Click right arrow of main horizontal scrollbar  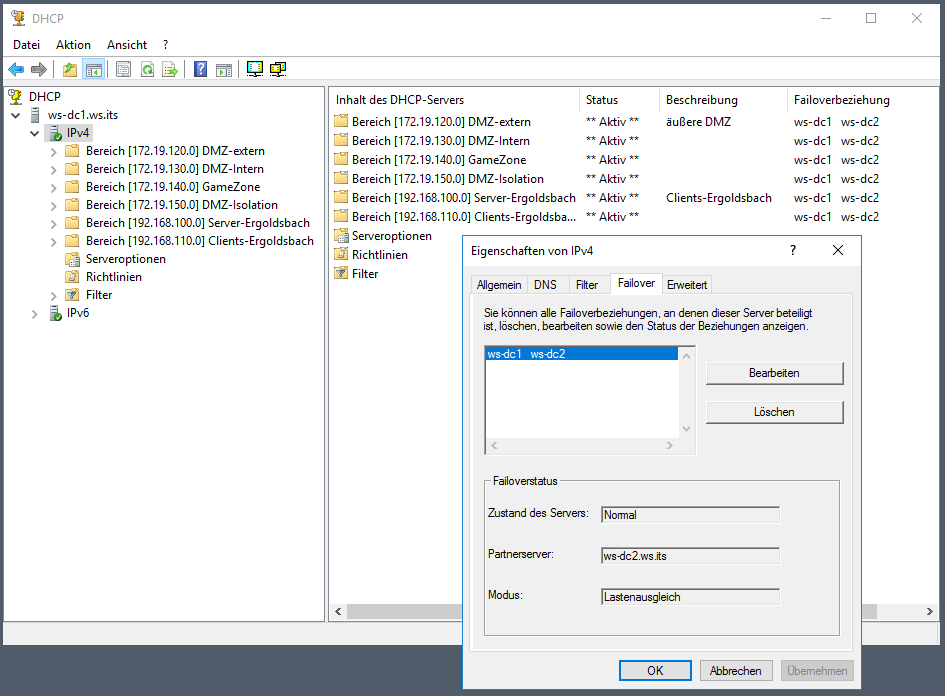929,612
